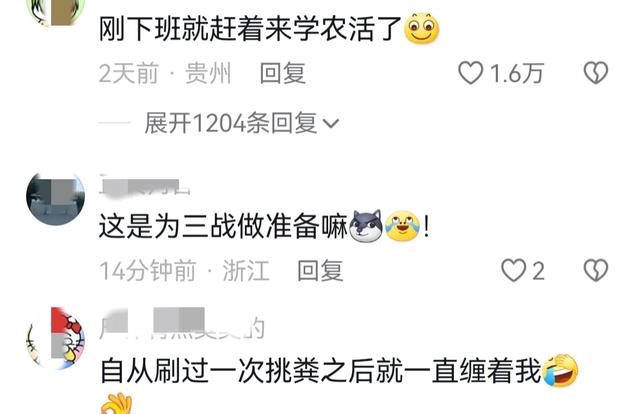Tap crying-laughing emoji in 三战 comment
640x414 pixels.
(402, 226)
